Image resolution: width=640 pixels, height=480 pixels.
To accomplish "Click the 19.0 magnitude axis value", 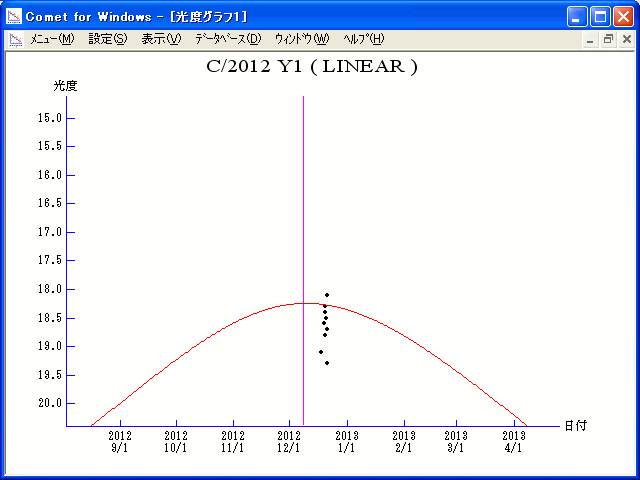I will 50,346.
